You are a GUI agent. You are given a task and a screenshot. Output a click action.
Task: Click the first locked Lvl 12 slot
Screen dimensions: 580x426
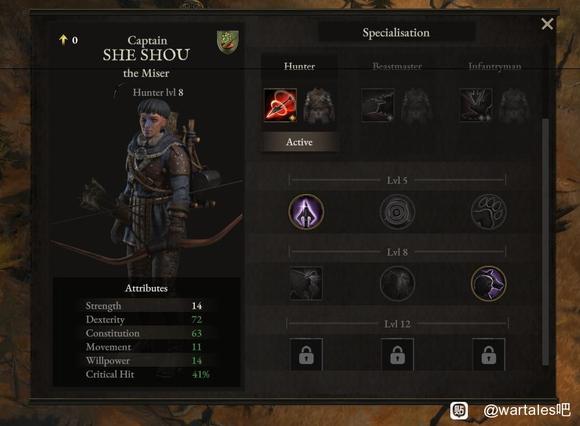(306, 355)
